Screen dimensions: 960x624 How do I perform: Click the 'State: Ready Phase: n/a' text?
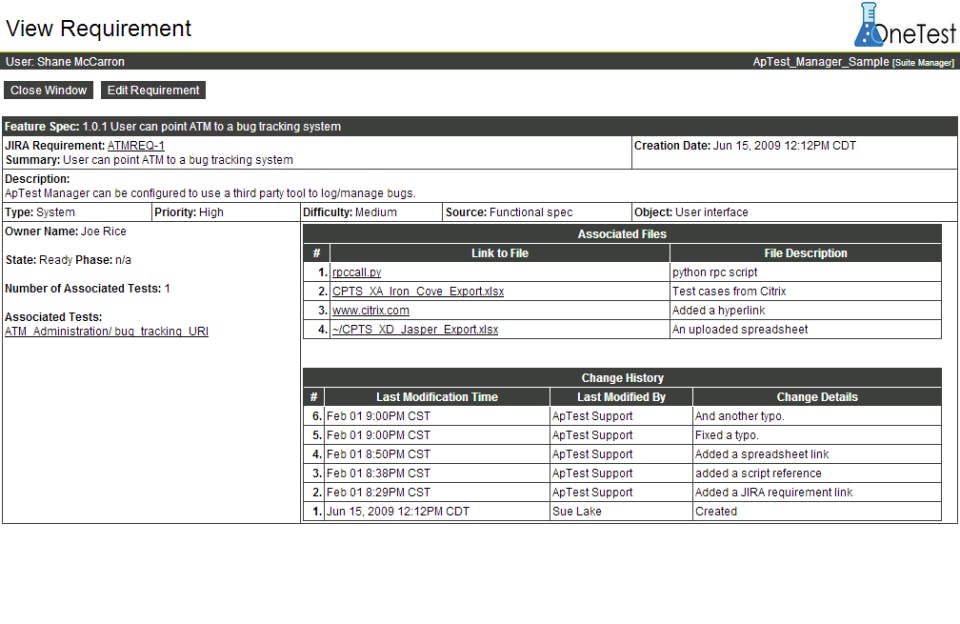(x=68, y=260)
